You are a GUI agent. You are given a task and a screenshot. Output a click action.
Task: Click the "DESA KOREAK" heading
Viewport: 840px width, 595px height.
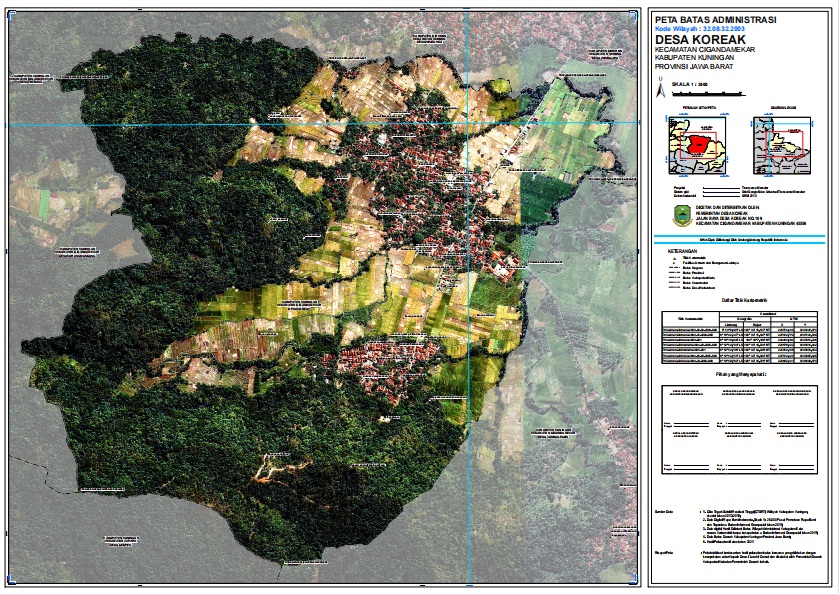coord(700,40)
